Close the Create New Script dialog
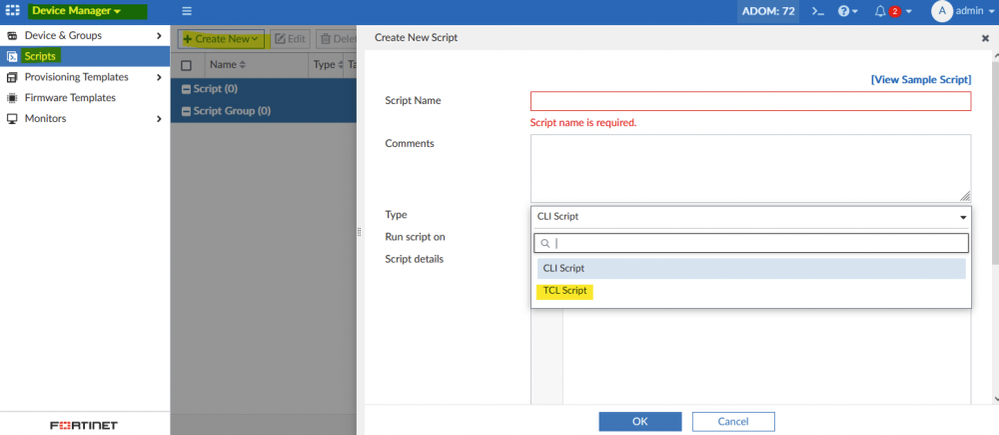 985,38
